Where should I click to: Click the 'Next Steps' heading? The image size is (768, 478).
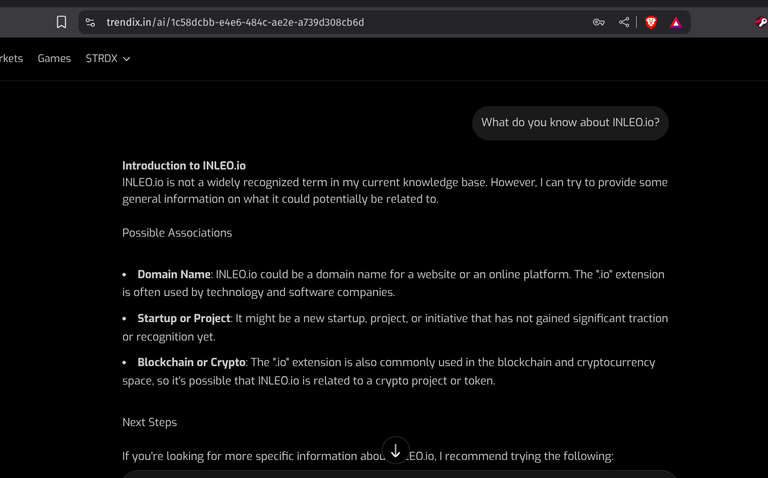pyautogui.click(x=149, y=422)
